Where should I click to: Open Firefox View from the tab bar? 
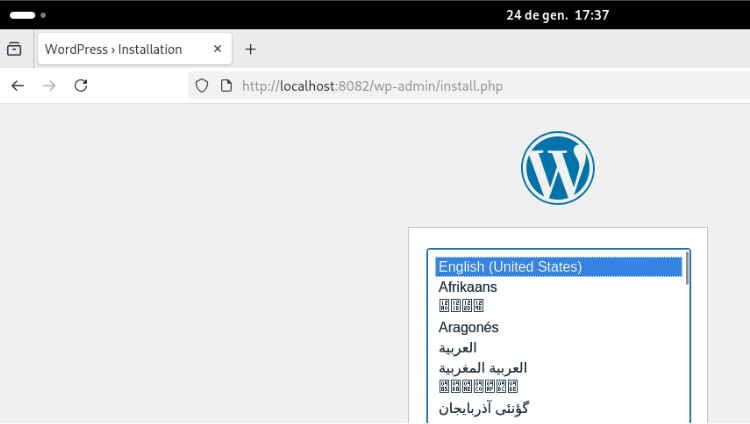(14, 49)
